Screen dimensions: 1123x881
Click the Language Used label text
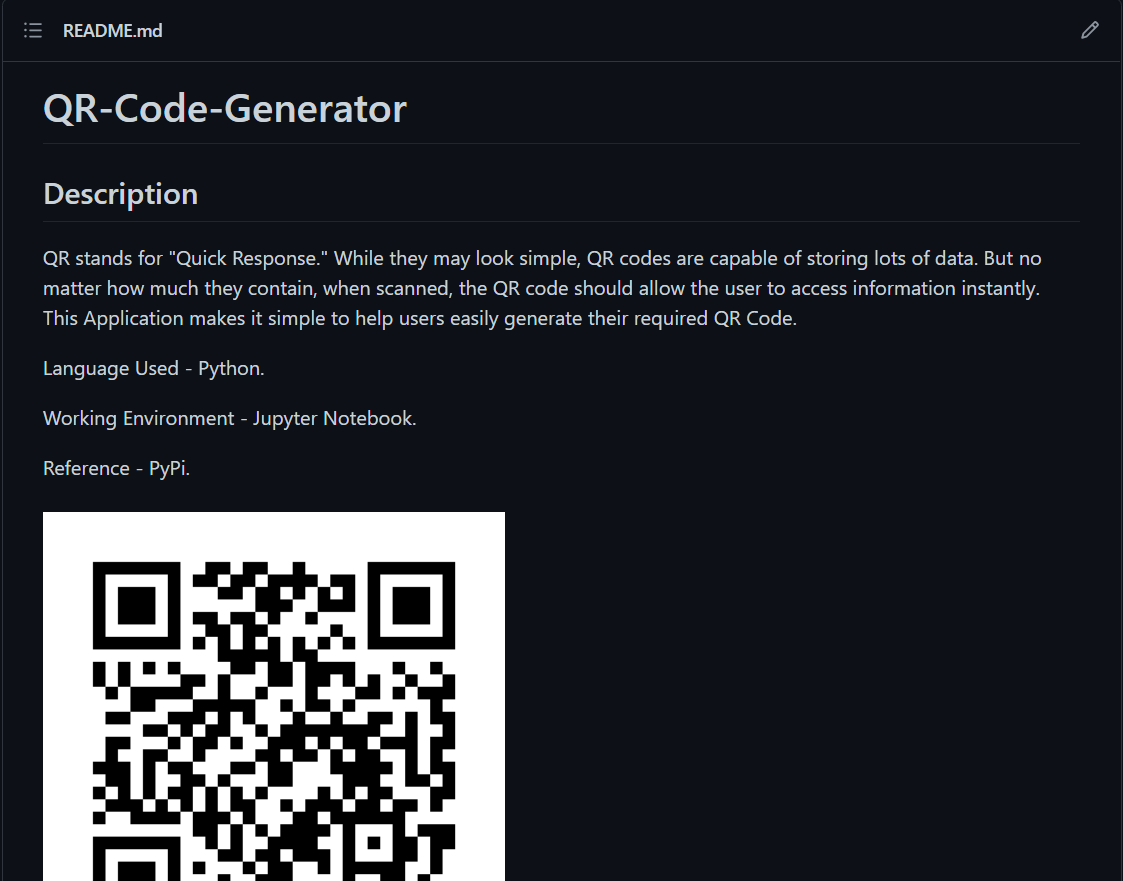click(x=110, y=368)
